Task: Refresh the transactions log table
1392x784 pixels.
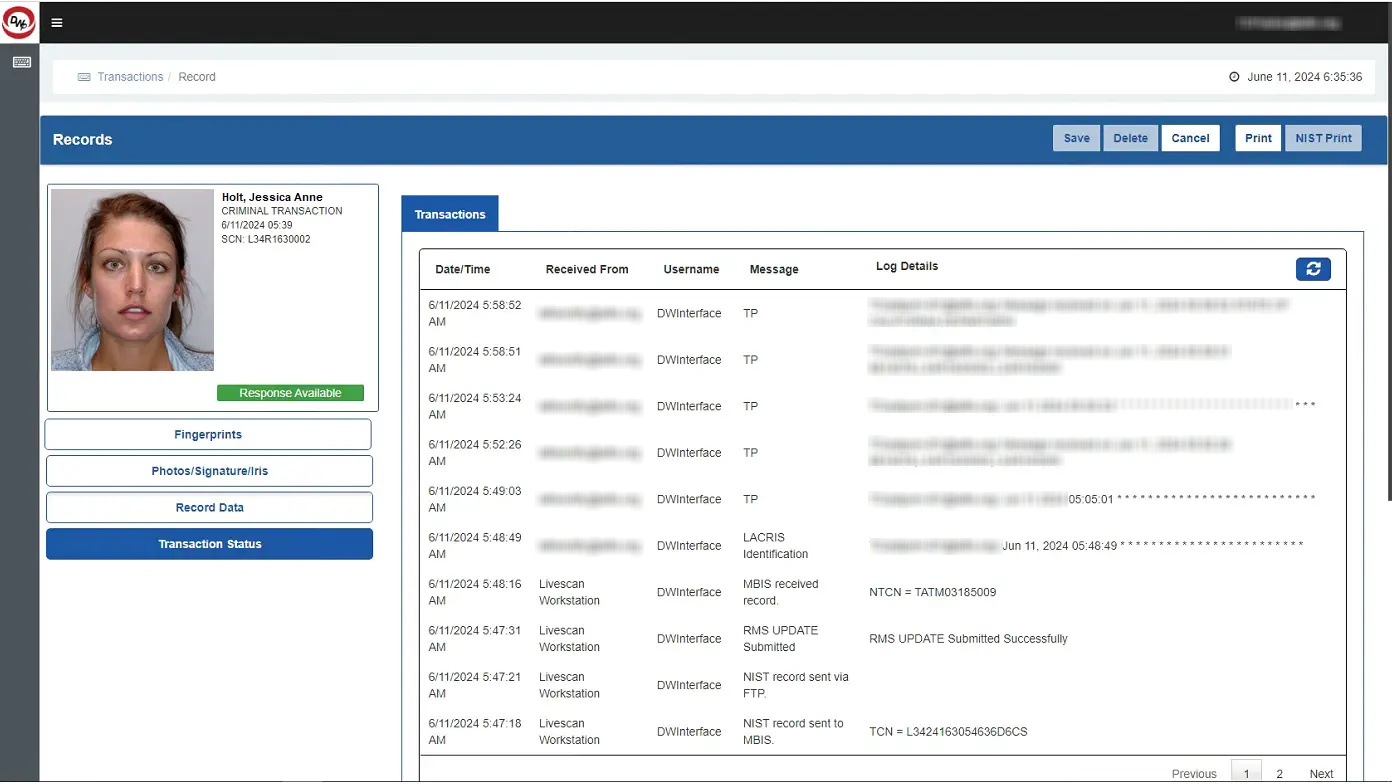Action: click(x=1313, y=268)
